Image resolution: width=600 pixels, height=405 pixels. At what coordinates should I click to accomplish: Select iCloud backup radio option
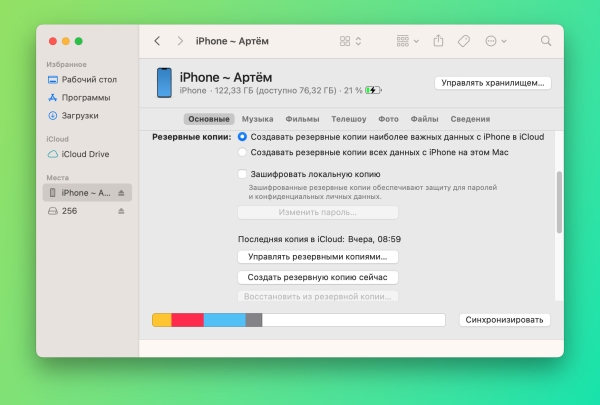click(x=242, y=136)
